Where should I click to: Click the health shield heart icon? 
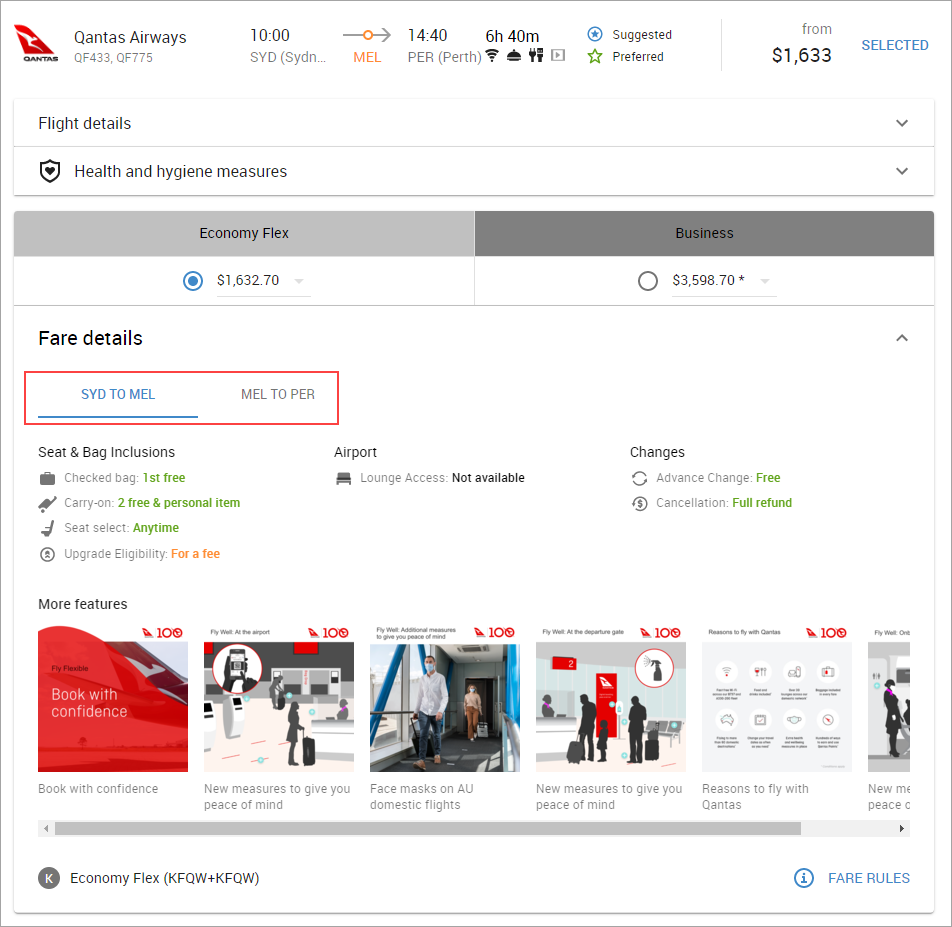(50, 171)
